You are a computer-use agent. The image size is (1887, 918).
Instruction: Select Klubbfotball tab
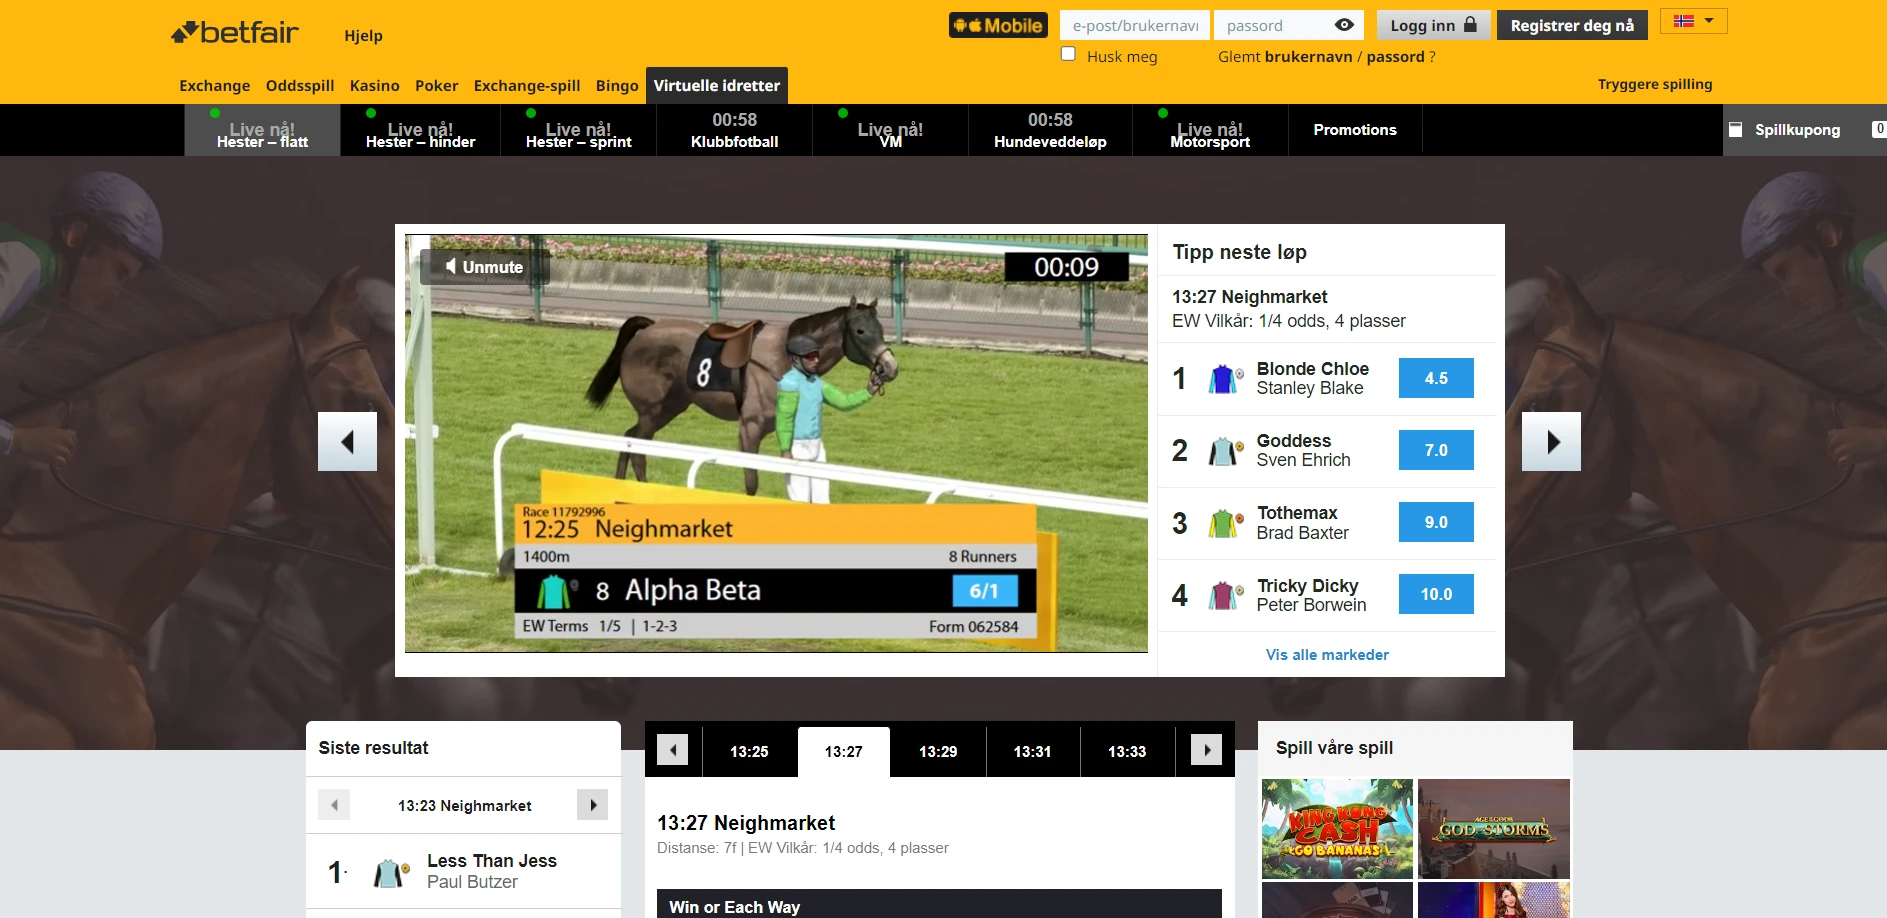click(x=734, y=130)
